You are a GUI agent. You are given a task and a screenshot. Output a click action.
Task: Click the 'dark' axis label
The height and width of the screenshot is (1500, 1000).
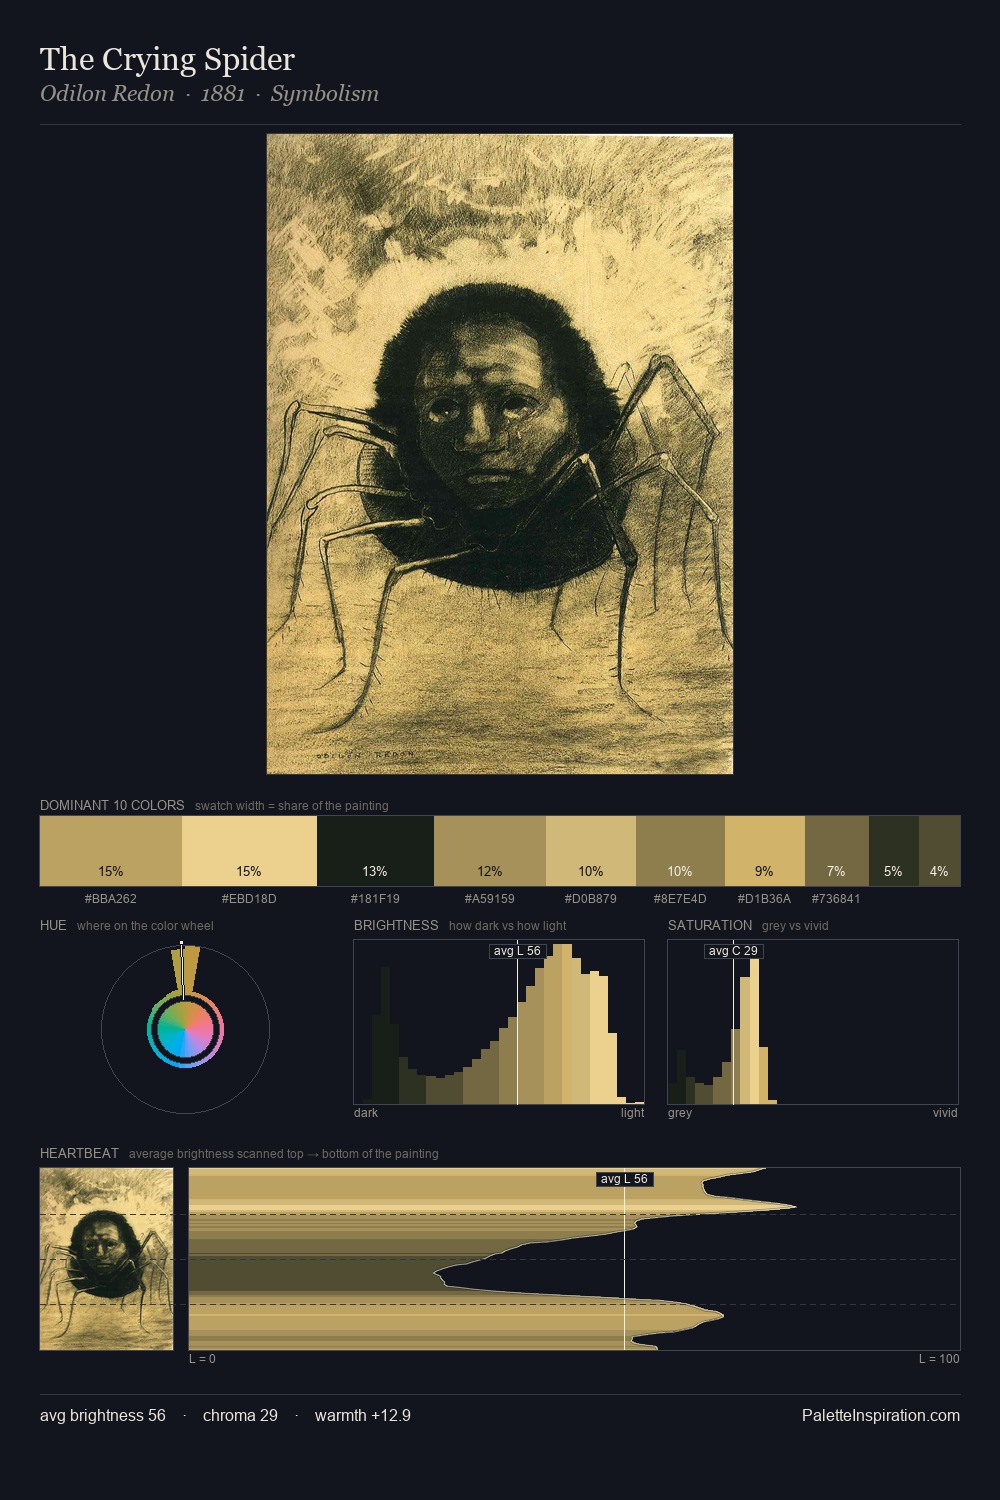click(x=366, y=1113)
